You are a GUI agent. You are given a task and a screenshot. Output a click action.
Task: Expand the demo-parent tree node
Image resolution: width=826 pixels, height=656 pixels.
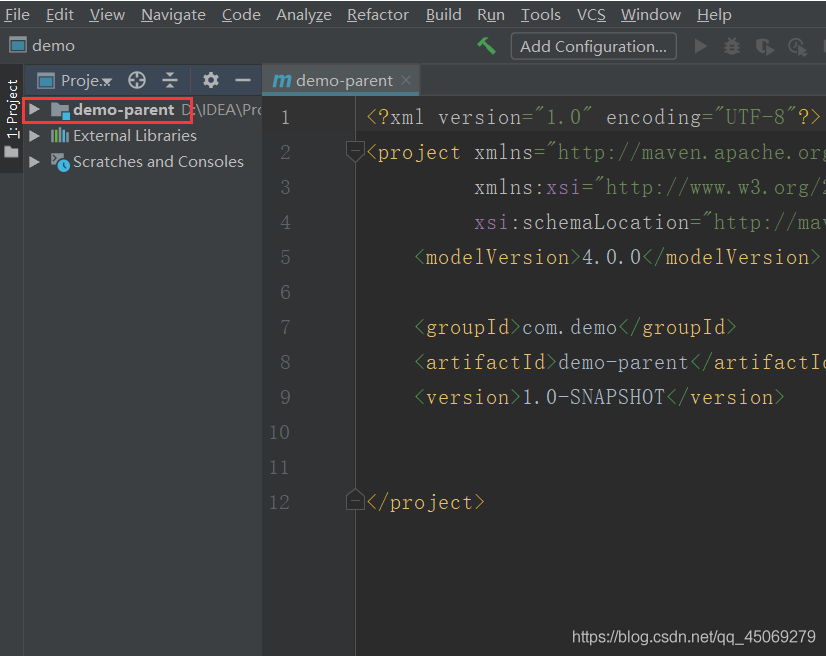coord(35,110)
